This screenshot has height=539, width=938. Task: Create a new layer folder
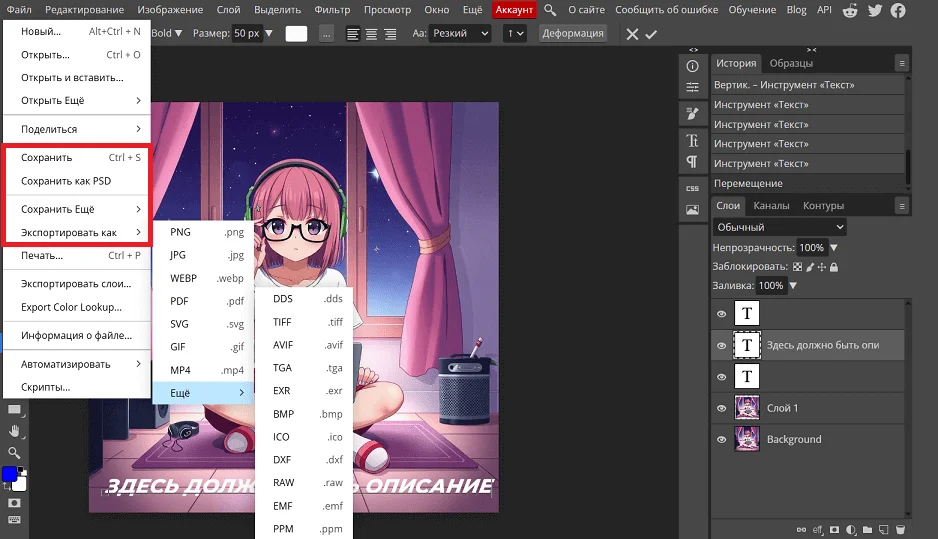(x=867, y=529)
